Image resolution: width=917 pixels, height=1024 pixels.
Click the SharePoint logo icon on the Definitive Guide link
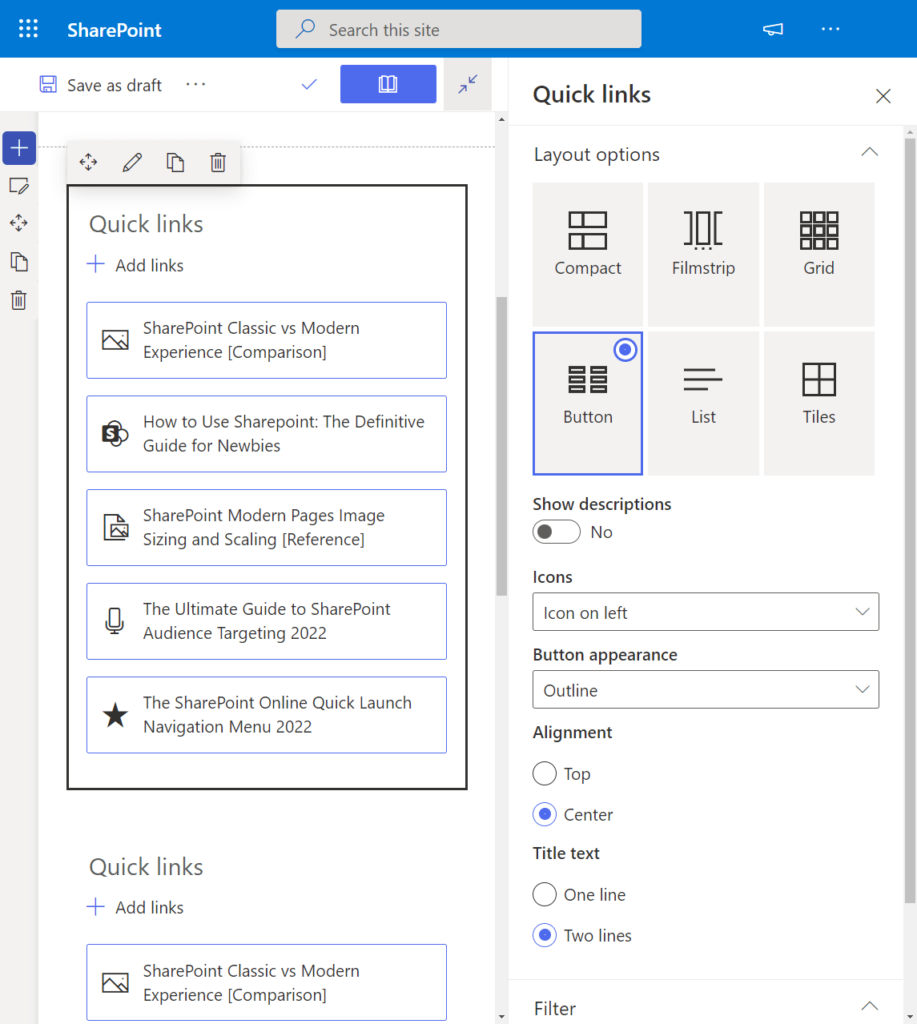click(x=116, y=434)
